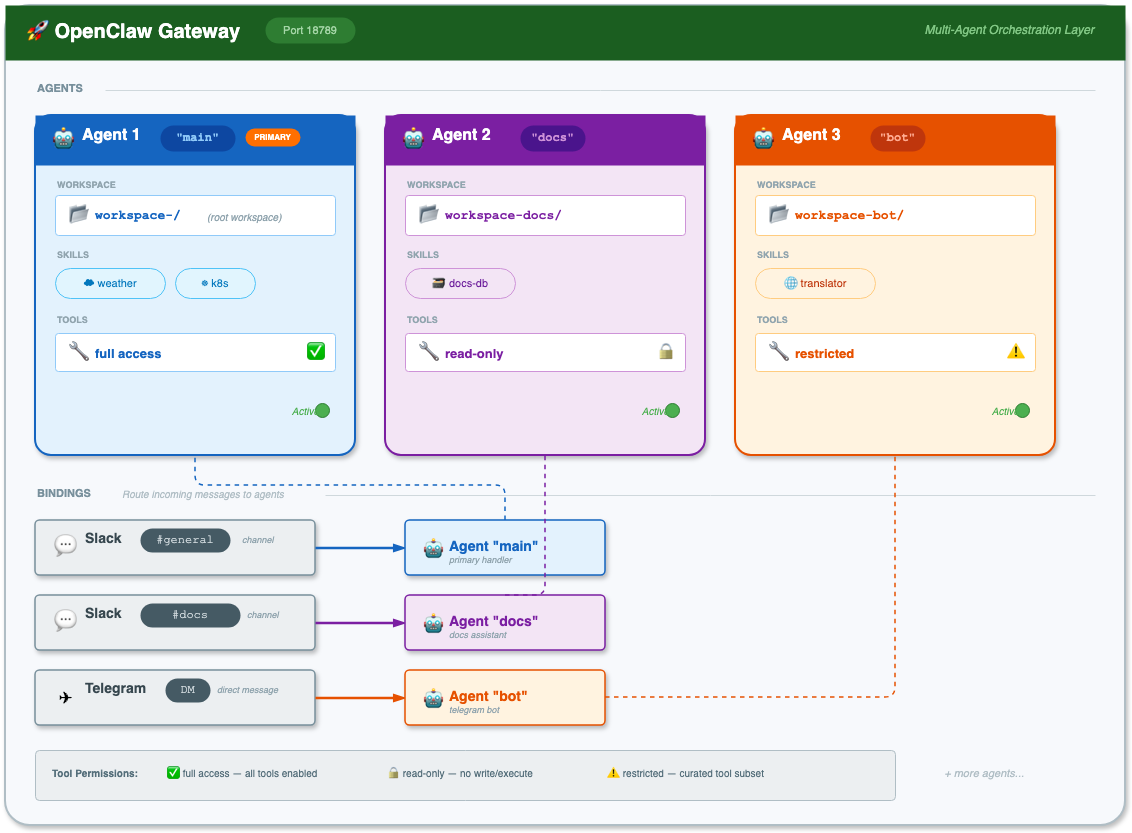
Task: Open the "docs" tag on Agent 2
Action: tap(552, 137)
